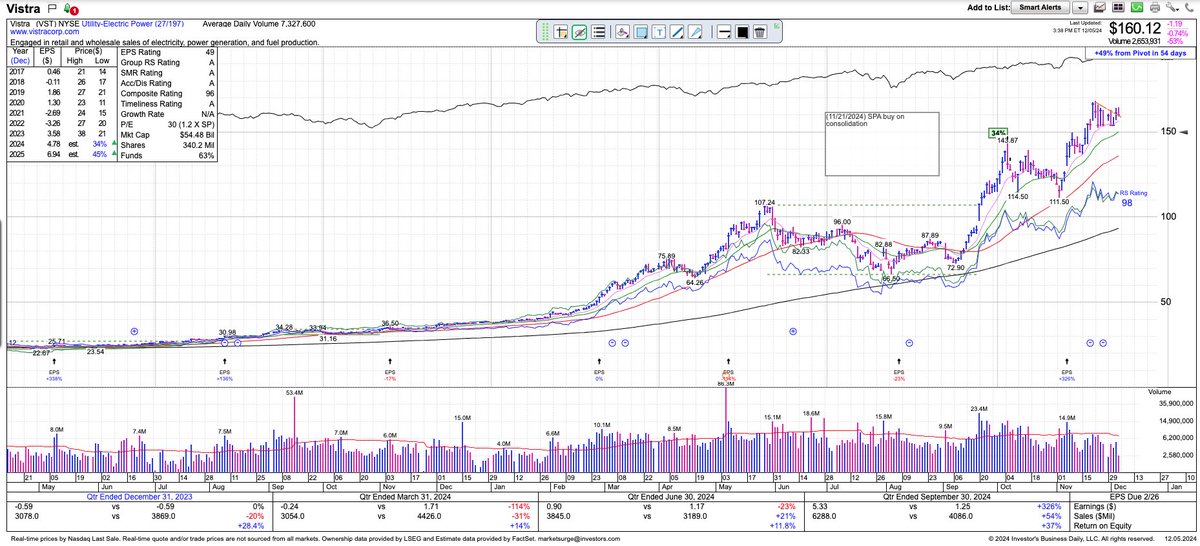Print the chart using printer icon

tap(1155, 7)
